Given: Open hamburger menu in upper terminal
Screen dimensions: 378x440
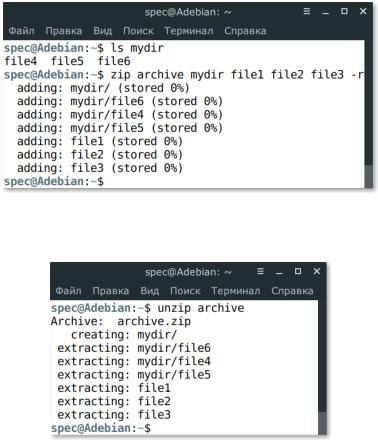Looking at the screenshot, I should pos(307,12).
